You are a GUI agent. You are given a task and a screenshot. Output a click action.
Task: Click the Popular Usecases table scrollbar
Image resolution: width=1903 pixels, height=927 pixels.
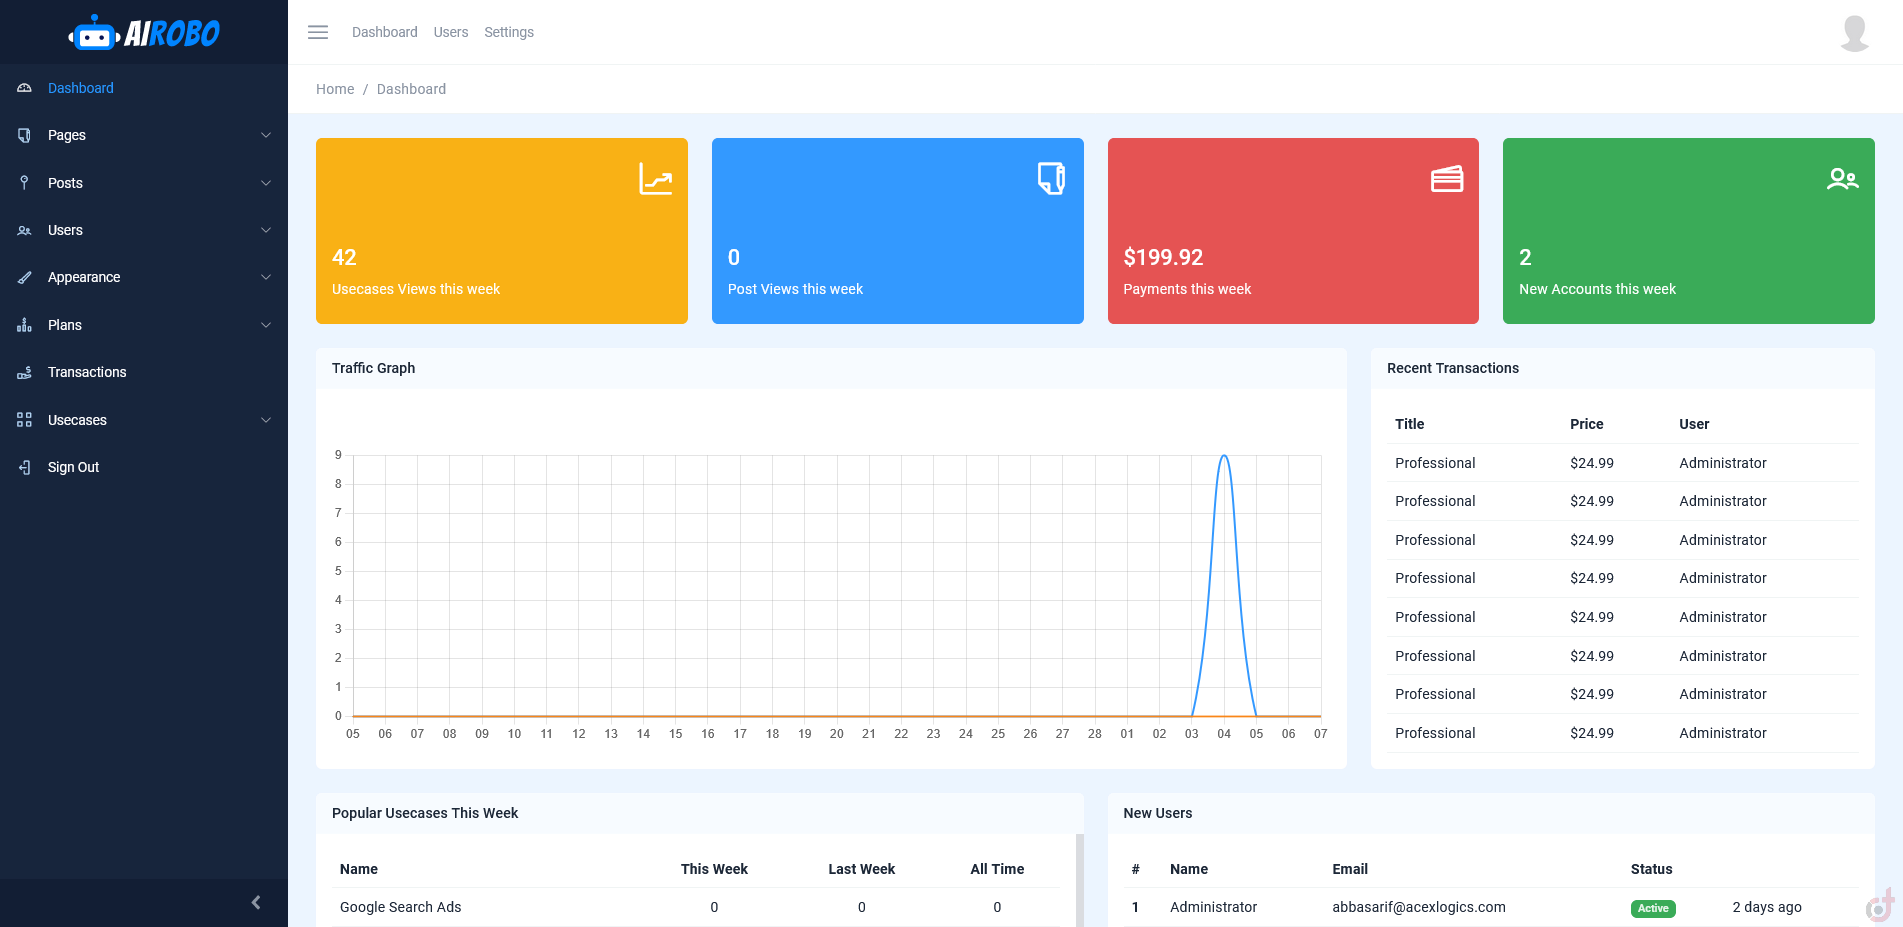1079,880
